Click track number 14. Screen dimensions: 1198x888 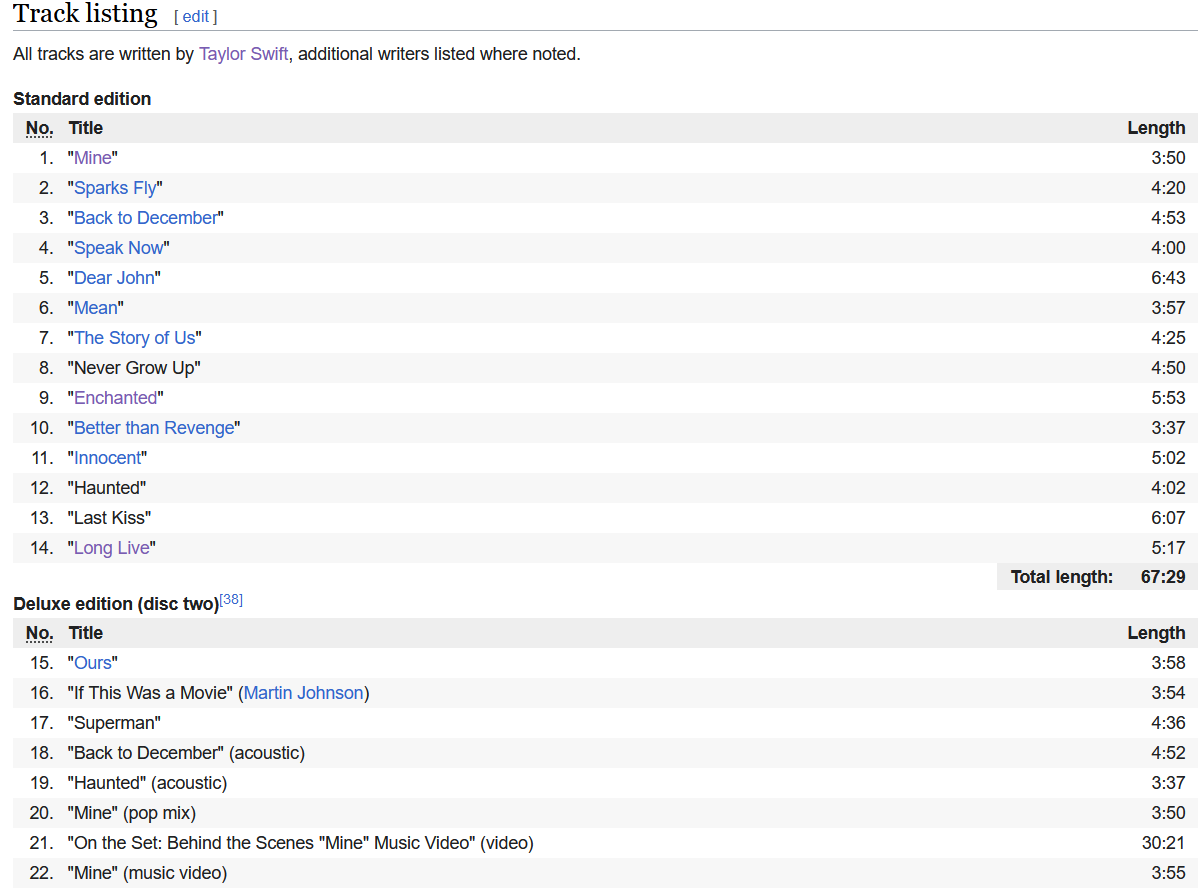coord(41,548)
